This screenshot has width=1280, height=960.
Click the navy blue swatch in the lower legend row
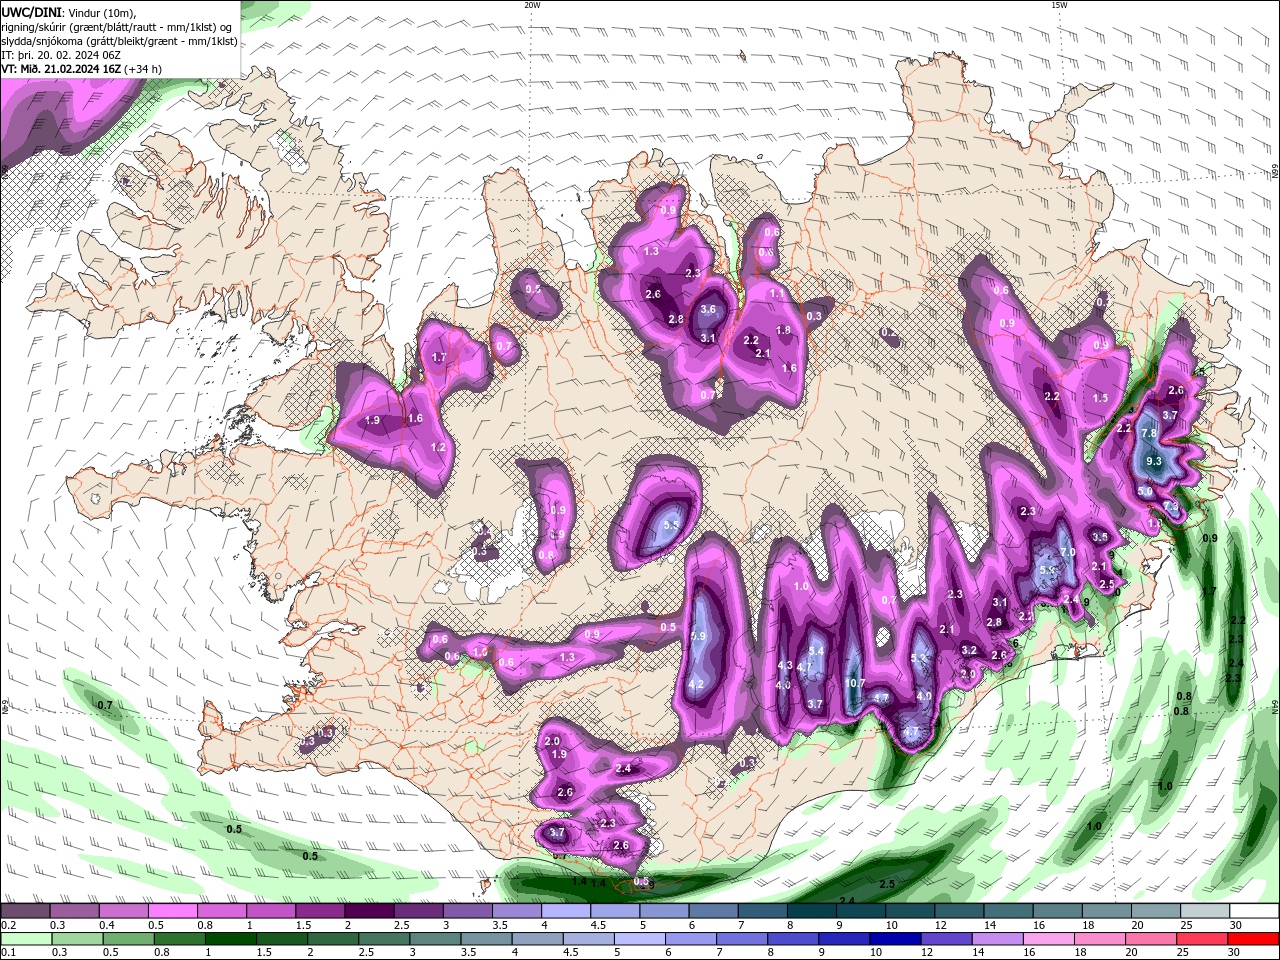pos(894,939)
